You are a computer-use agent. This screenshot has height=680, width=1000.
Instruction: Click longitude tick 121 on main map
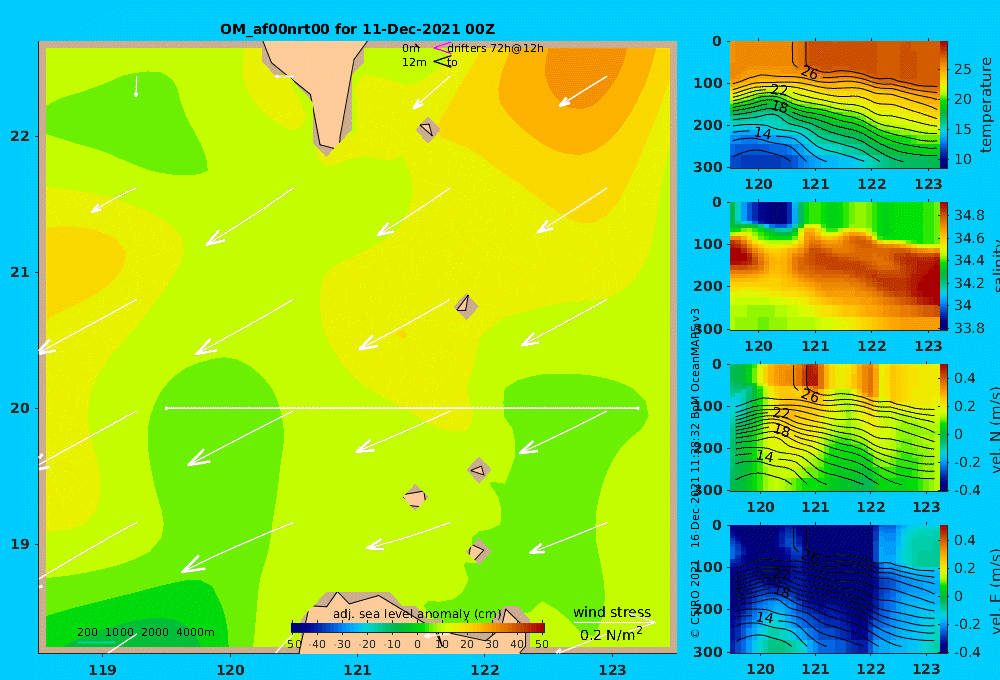(357, 670)
